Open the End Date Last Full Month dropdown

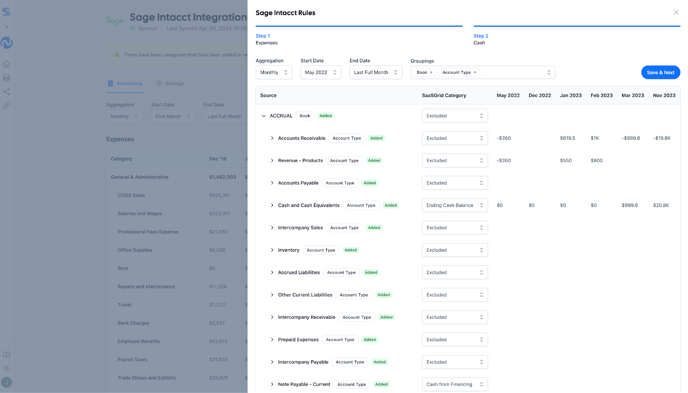(376, 72)
